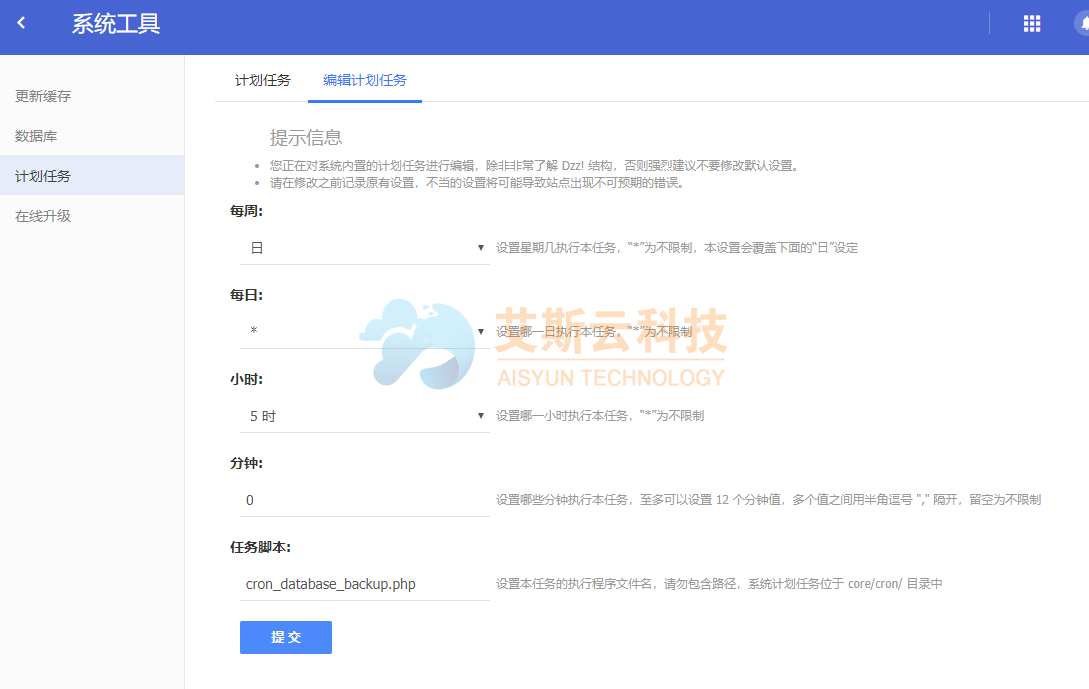This screenshot has width=1089, height=689.
Task: Click the 每日 dropdown arrow icon
Action: tap(481, 332)
